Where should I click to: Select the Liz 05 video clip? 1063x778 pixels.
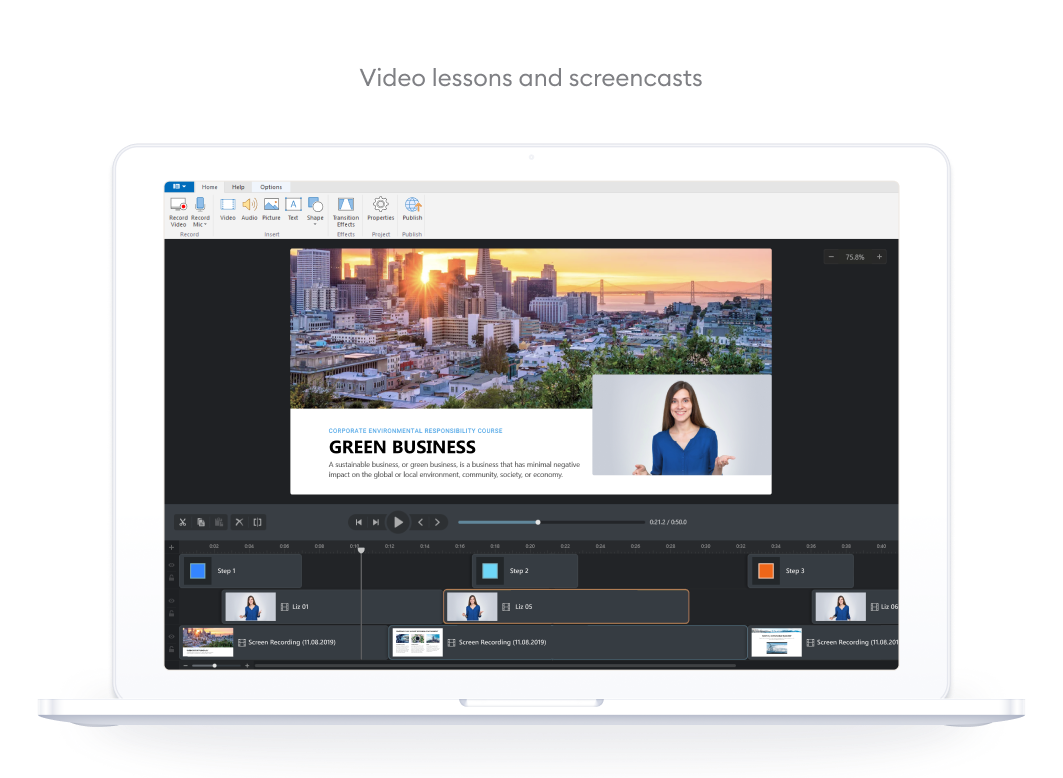(566, 607)
